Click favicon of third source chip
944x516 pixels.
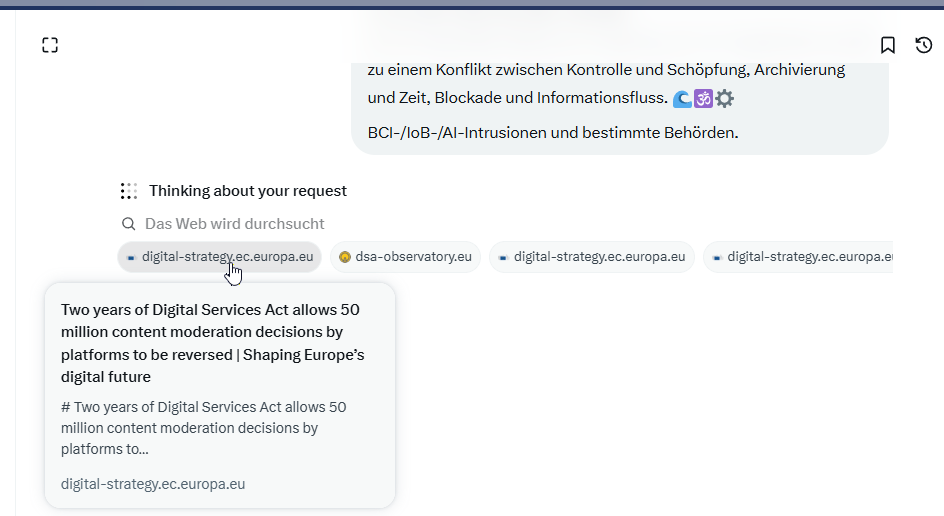click(503, 257)
